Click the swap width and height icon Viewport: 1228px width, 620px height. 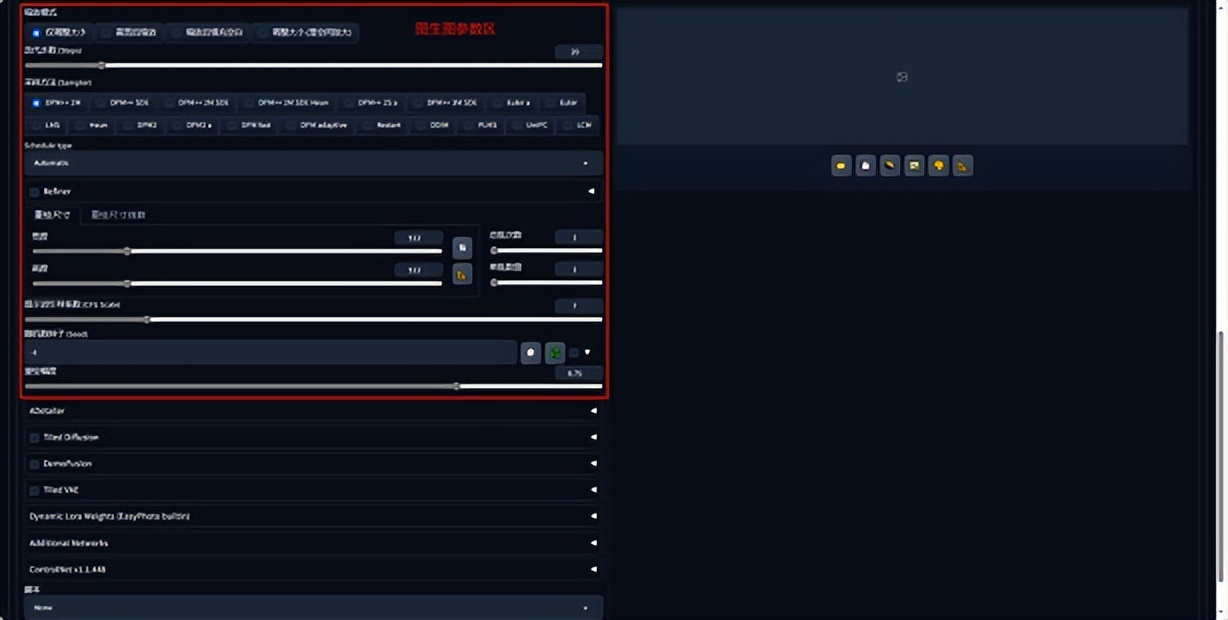[462, 247]
